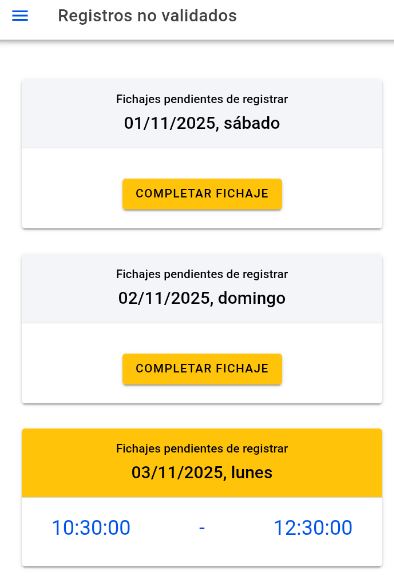Click the top app bar background
394x582 pixels.
pos(316,19)
